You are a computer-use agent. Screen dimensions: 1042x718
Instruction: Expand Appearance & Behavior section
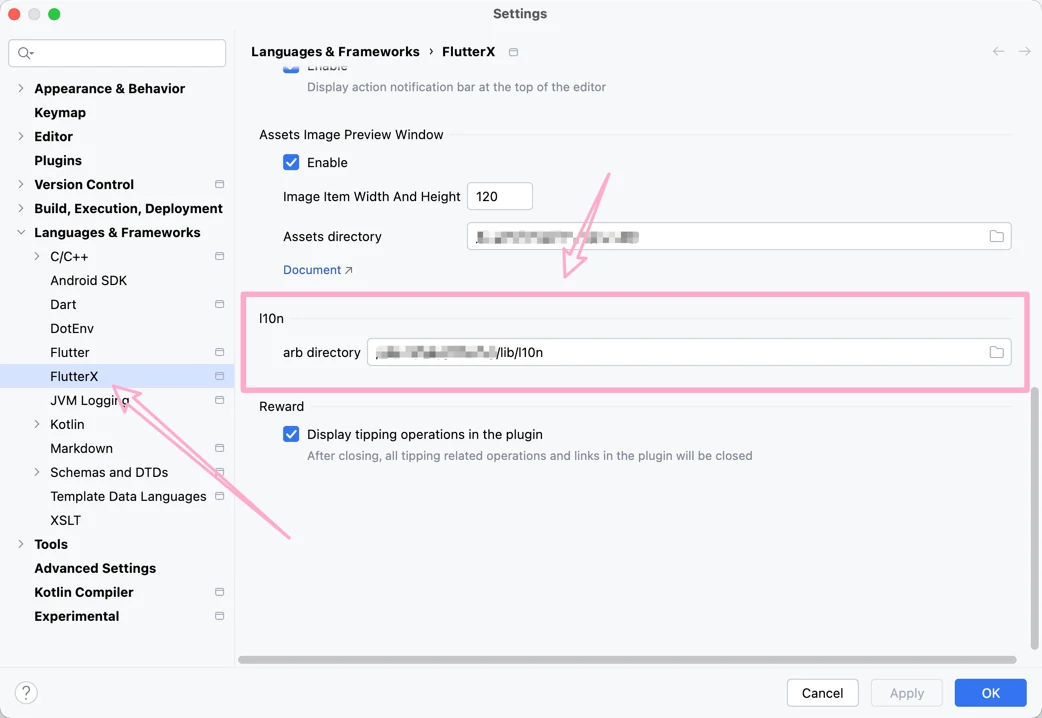[21, 88]
